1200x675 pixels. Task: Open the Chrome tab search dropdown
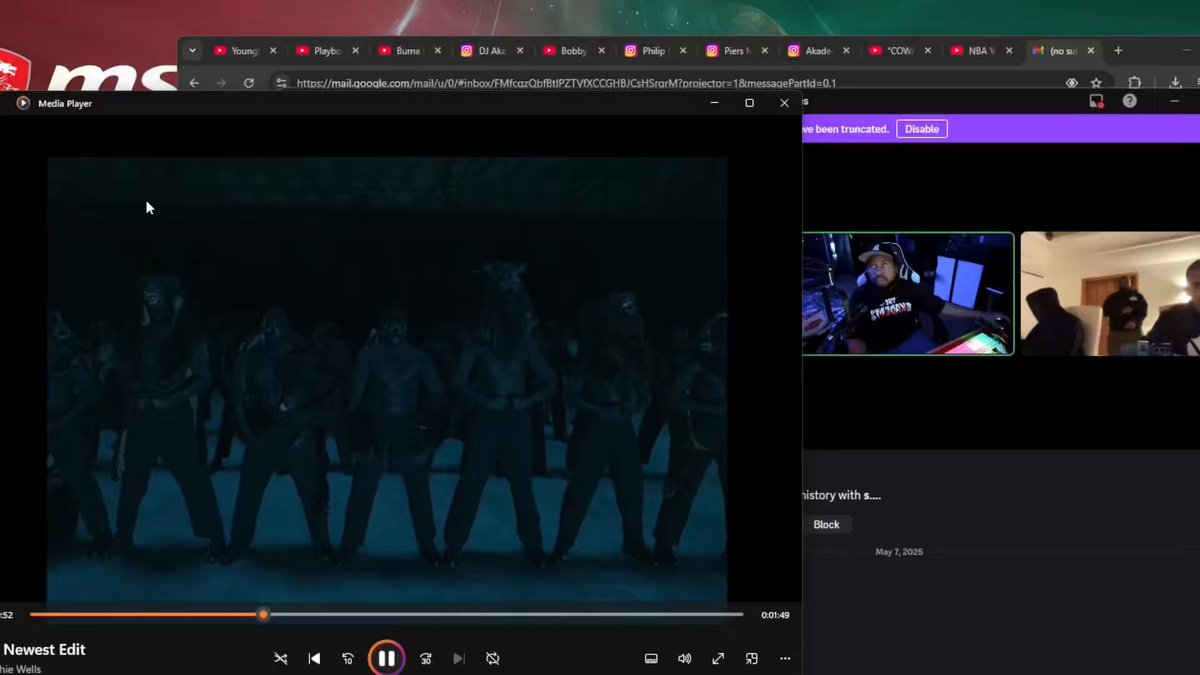tap(192, 51)
